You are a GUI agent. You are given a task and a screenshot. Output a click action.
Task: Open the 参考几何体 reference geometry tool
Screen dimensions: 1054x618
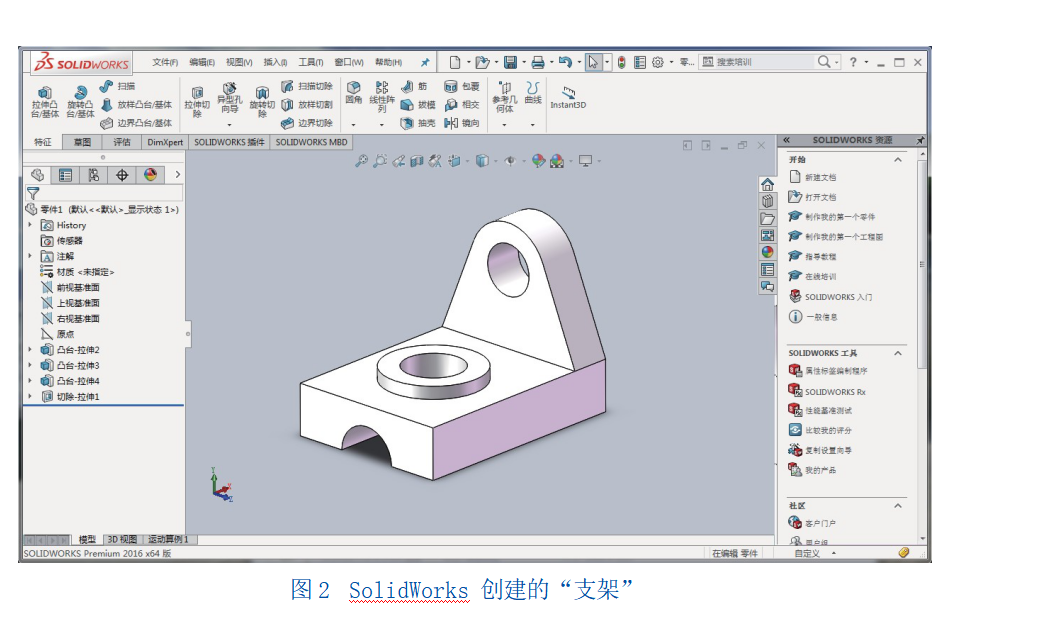click(x=505, y=98)
